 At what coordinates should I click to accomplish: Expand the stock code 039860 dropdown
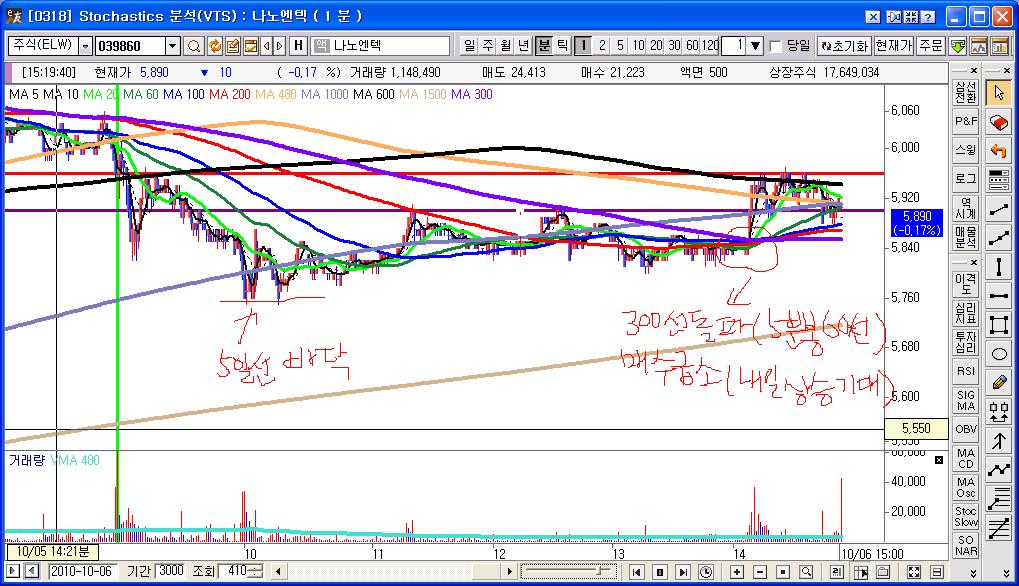pos(172,46)
